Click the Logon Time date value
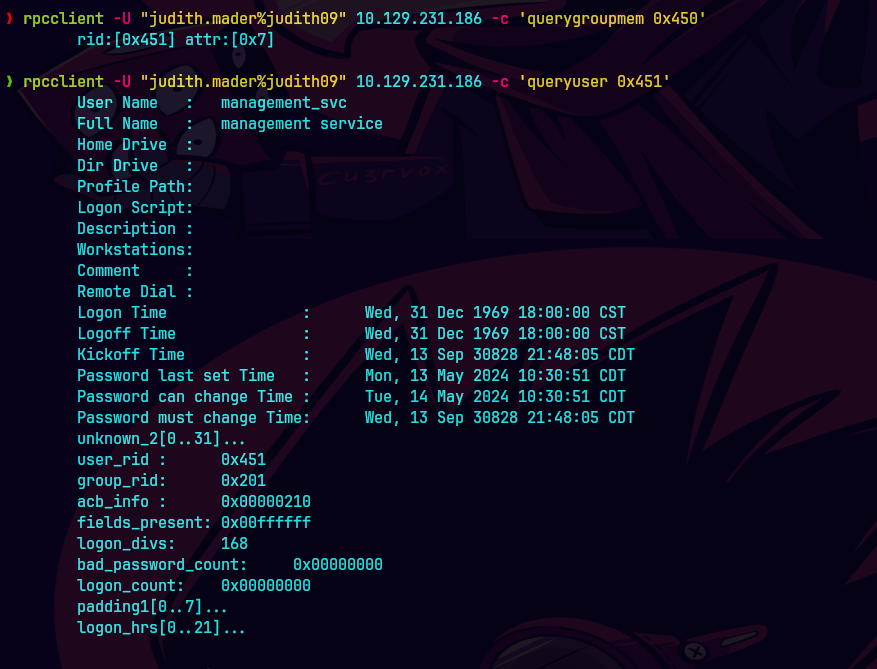The width and height of the screenshot is (877, 669). [495, 313]
